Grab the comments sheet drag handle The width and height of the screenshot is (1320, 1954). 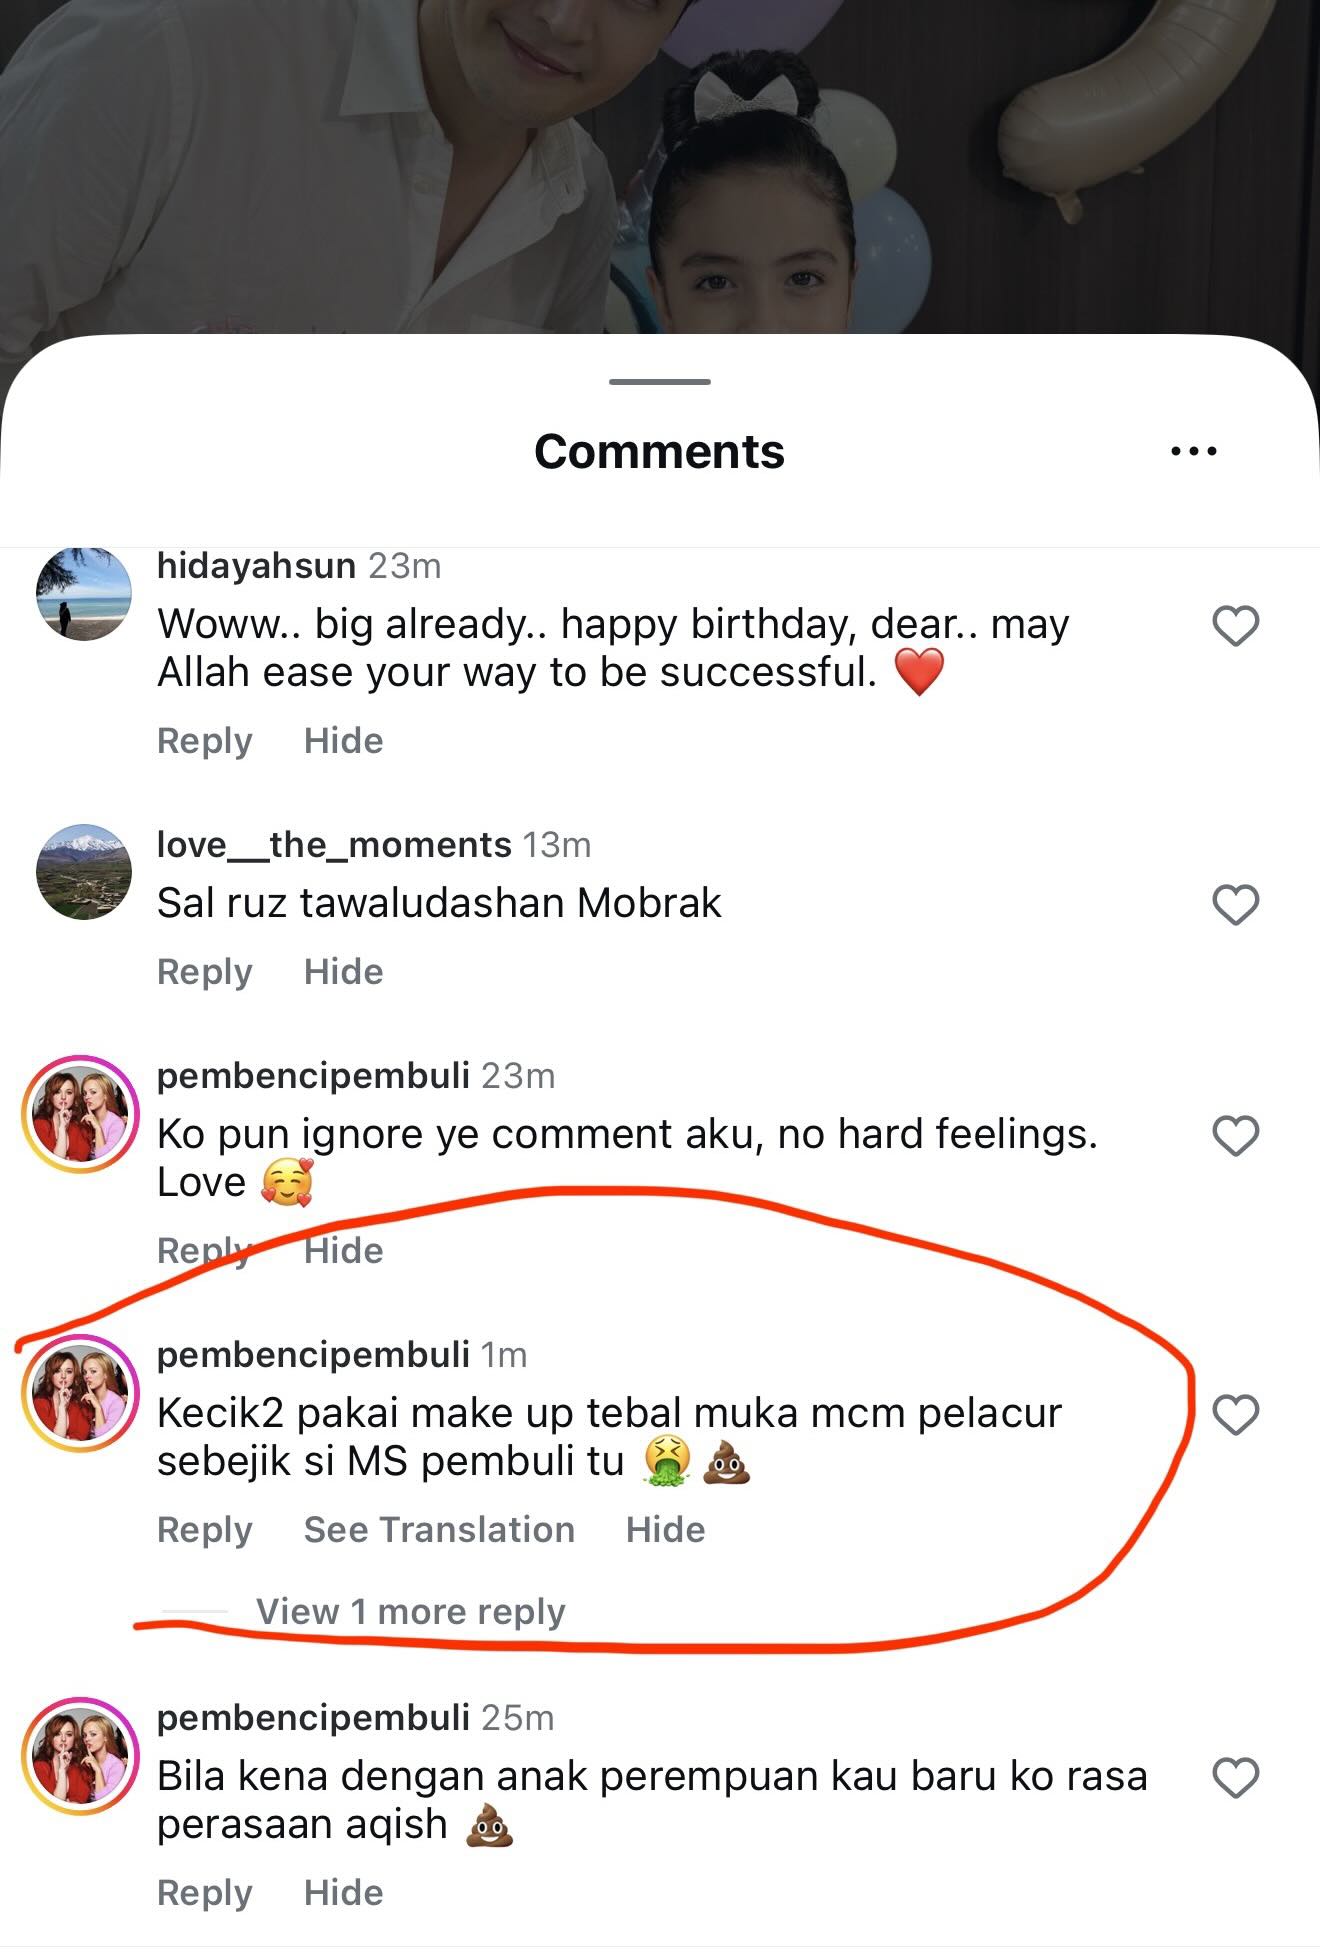pos(660,382)
